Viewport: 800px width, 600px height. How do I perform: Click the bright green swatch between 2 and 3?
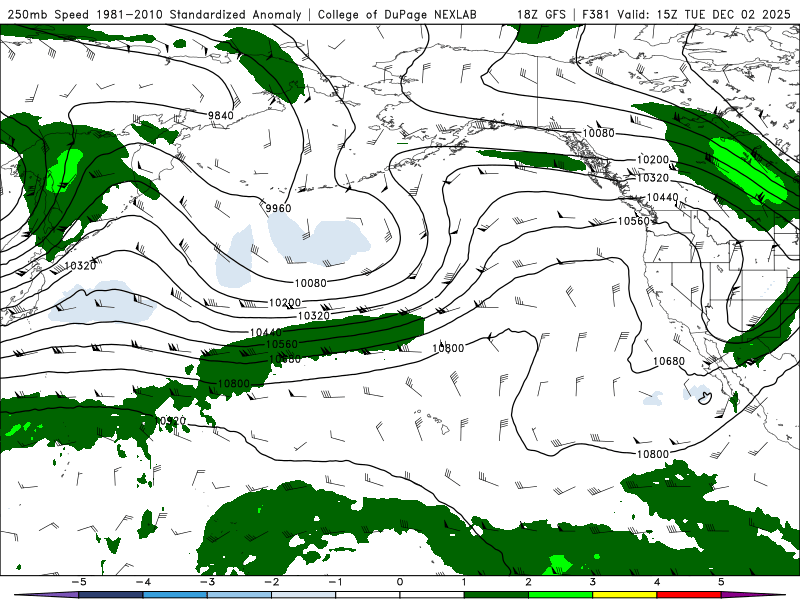[560, 595]
